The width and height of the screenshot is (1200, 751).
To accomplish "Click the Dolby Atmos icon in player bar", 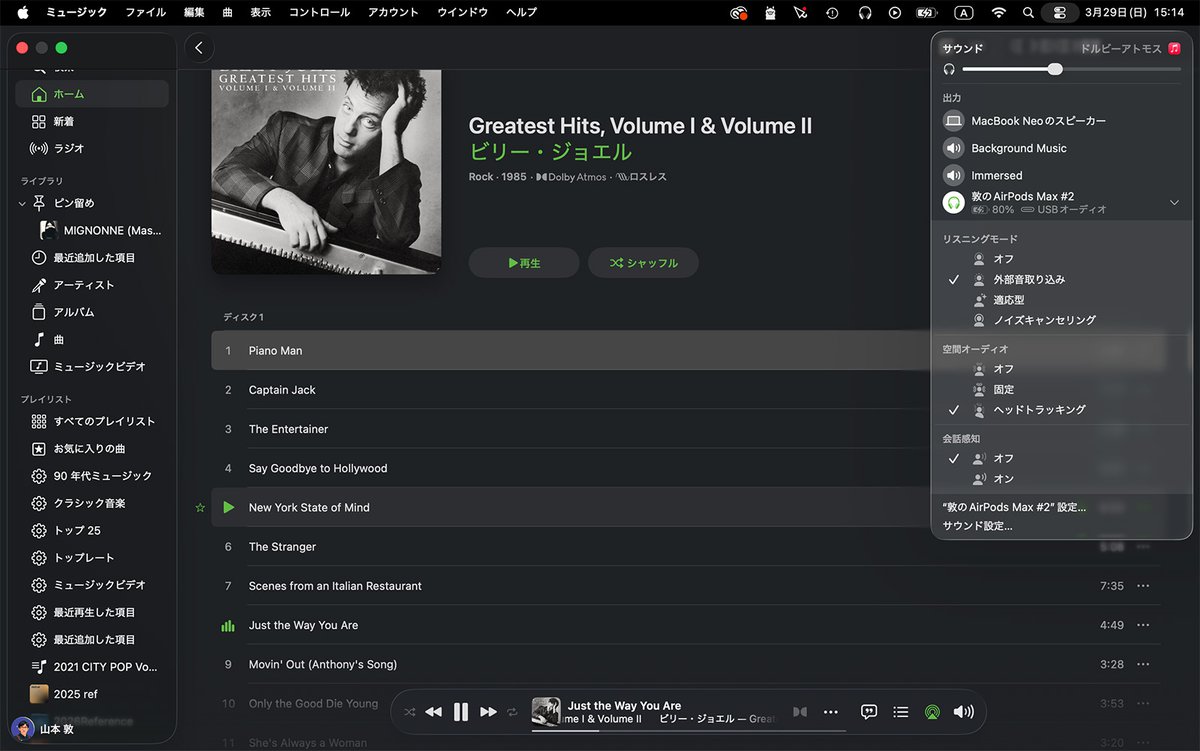I will (800, 712).
